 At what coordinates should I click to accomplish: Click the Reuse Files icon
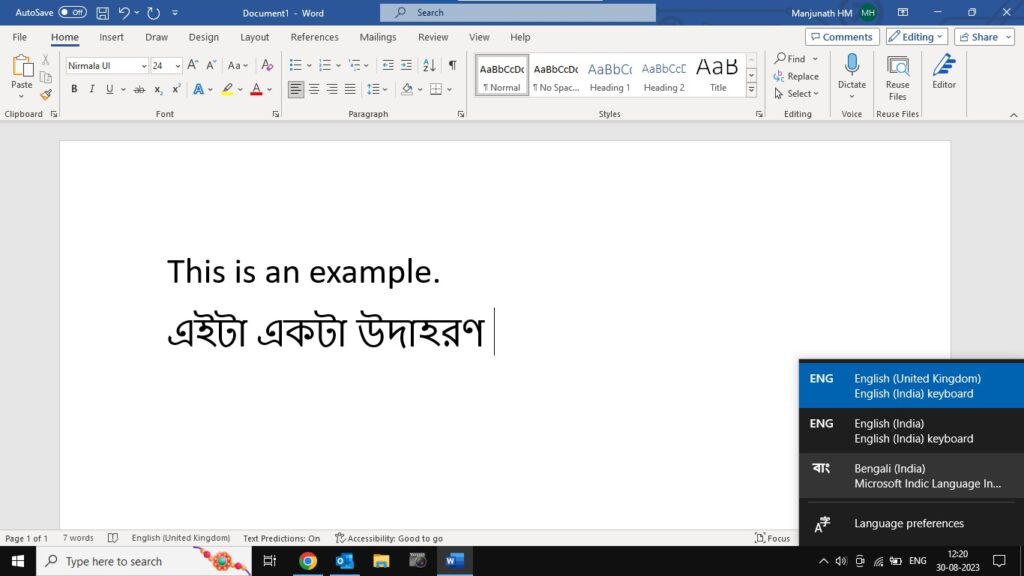pyautogui.click(x=897, y=73)
